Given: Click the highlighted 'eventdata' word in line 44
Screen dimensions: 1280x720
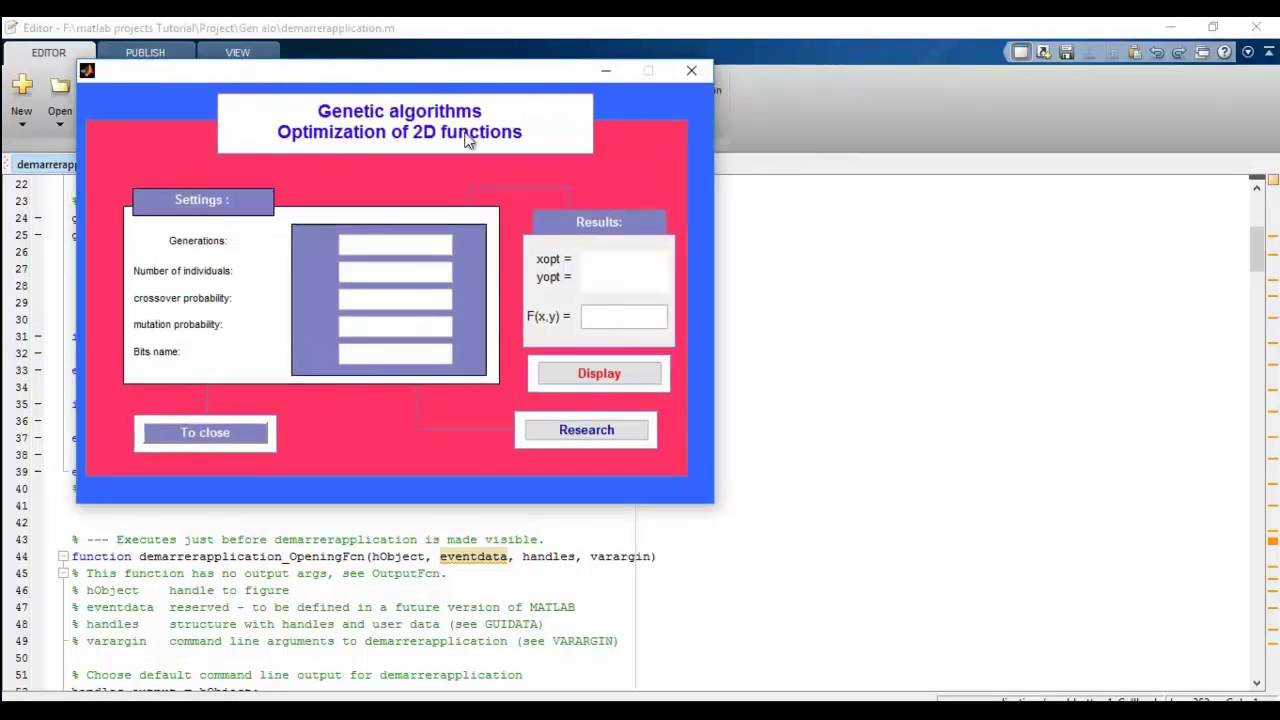Looking at the screenshot, I should click(x=473, y=556).
